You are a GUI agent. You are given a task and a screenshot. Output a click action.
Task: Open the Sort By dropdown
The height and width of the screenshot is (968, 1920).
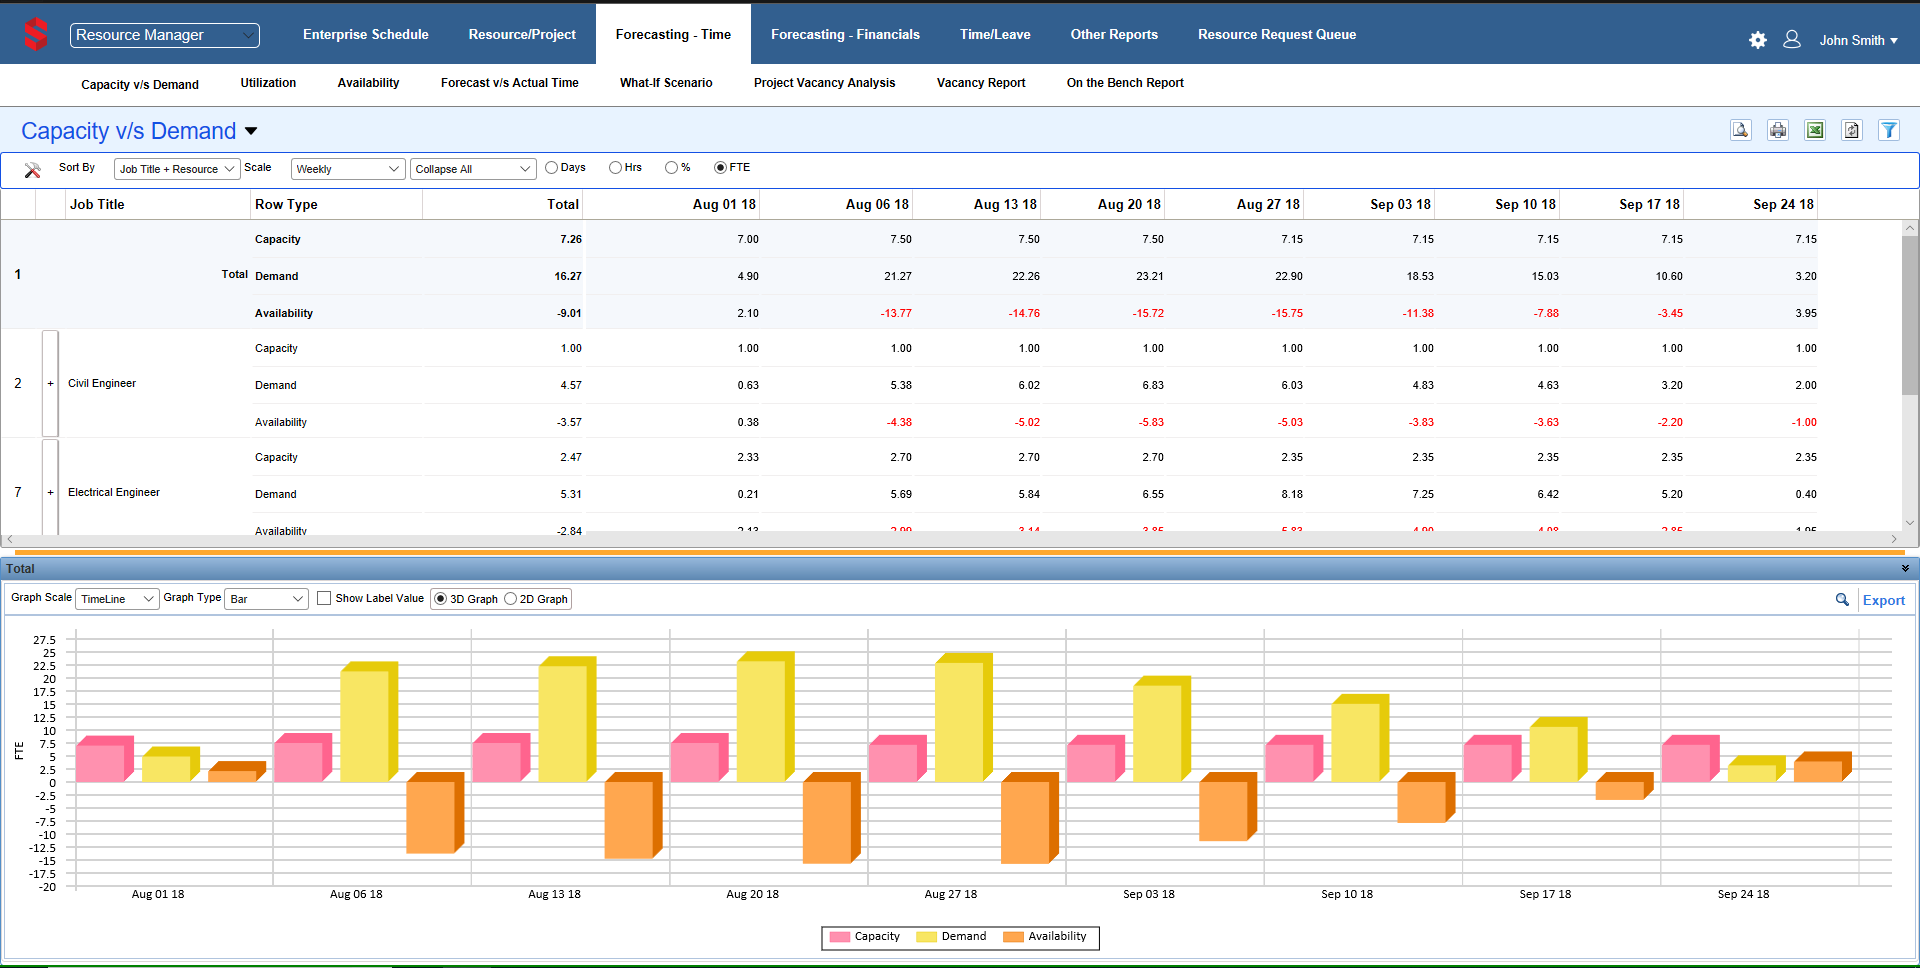pos(176,169)
